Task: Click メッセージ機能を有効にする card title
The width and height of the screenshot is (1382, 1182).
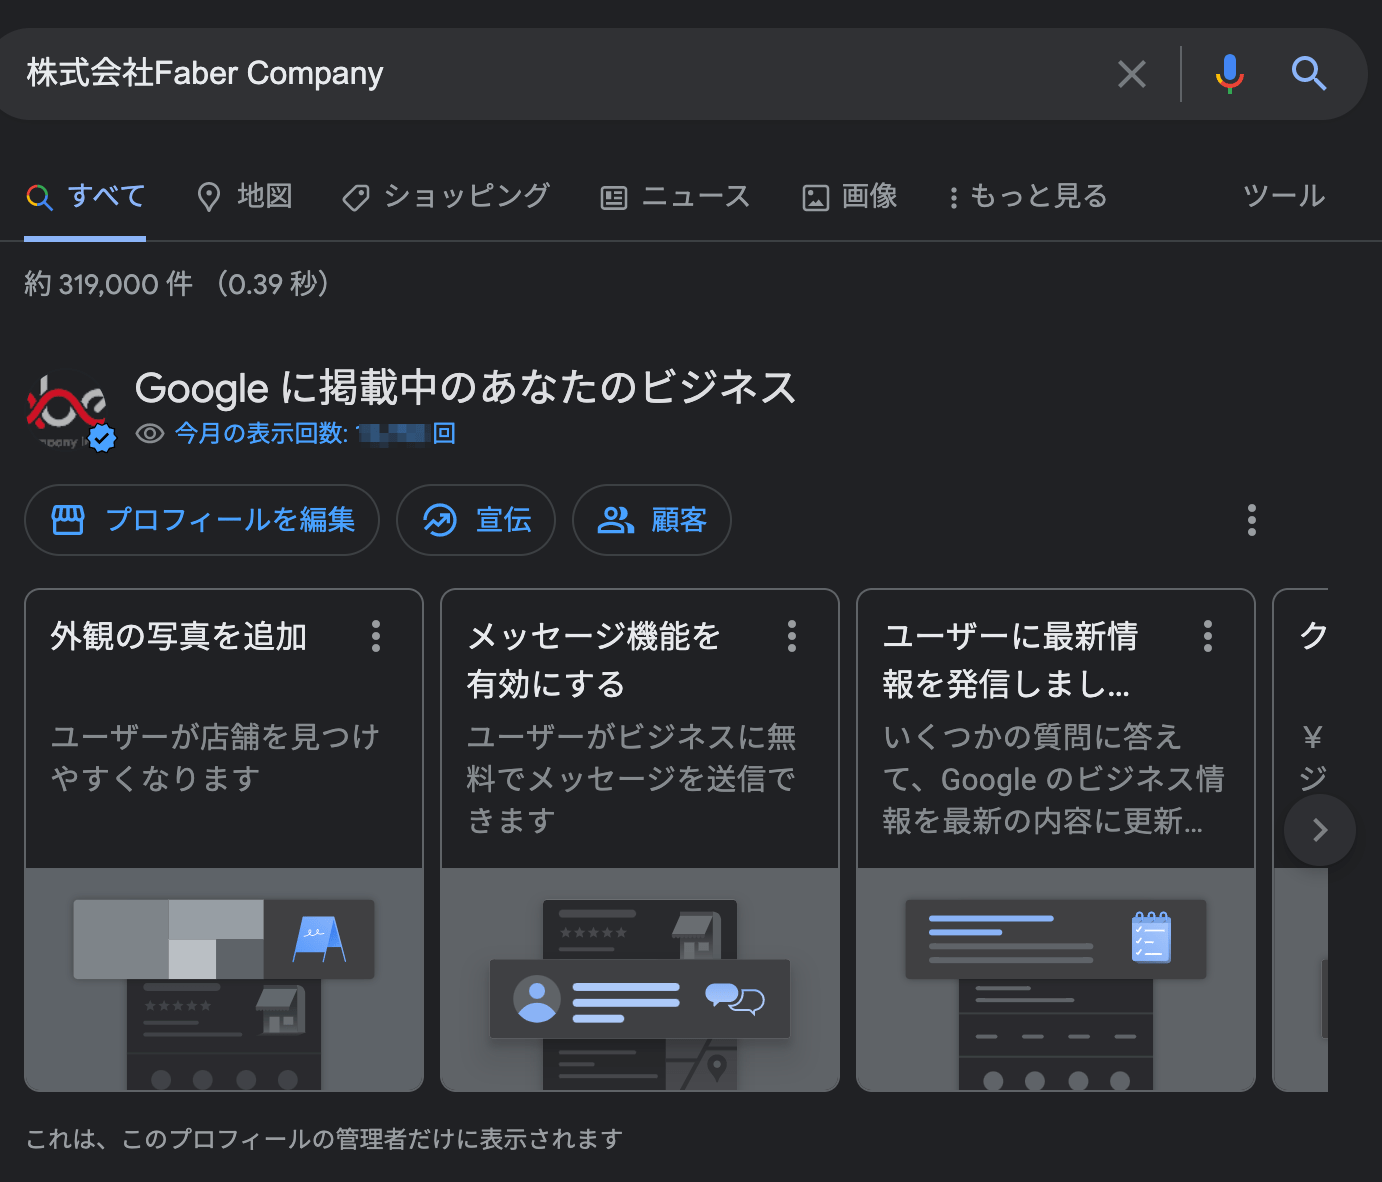Action: click(x=594, y=660)
